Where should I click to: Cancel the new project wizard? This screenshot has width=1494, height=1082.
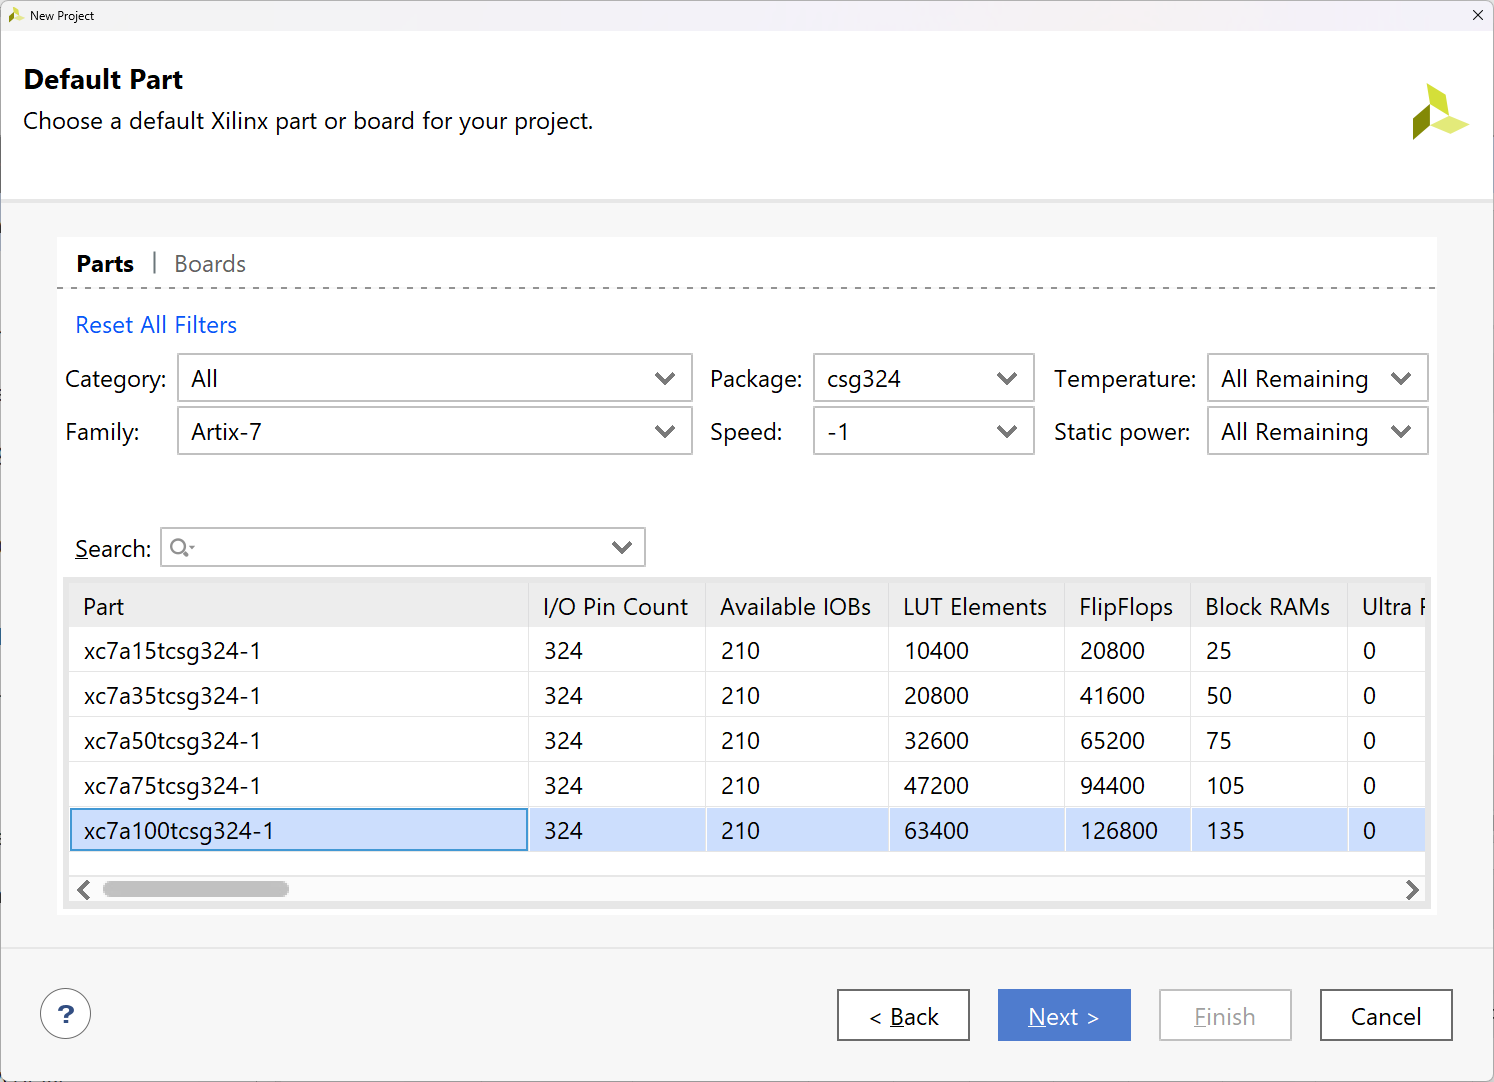(1385, 1016)
